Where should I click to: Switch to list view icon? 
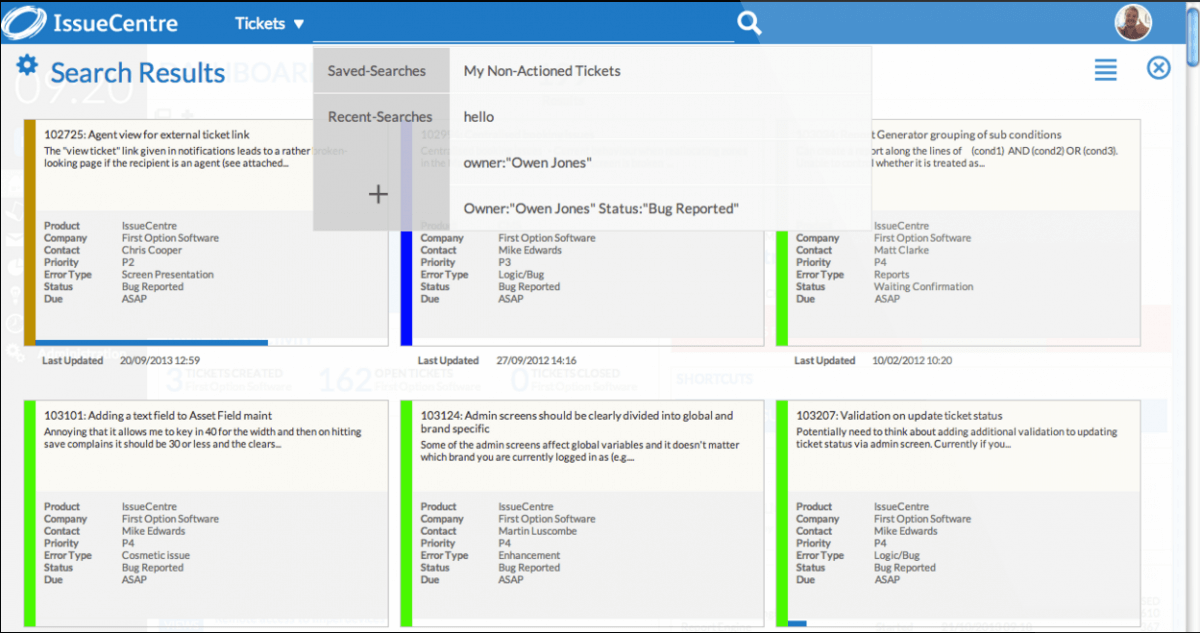tap(1105, 69)
